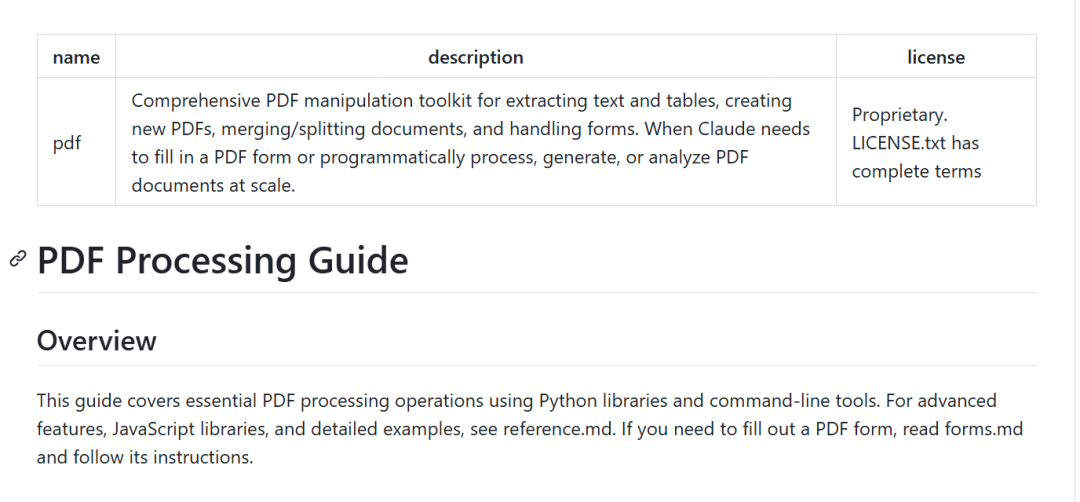Click the anchor link icon beside PDF Processing Guide
Image resolution: width=1080 pixels, height=502 pixels.
tap(18, 259)
